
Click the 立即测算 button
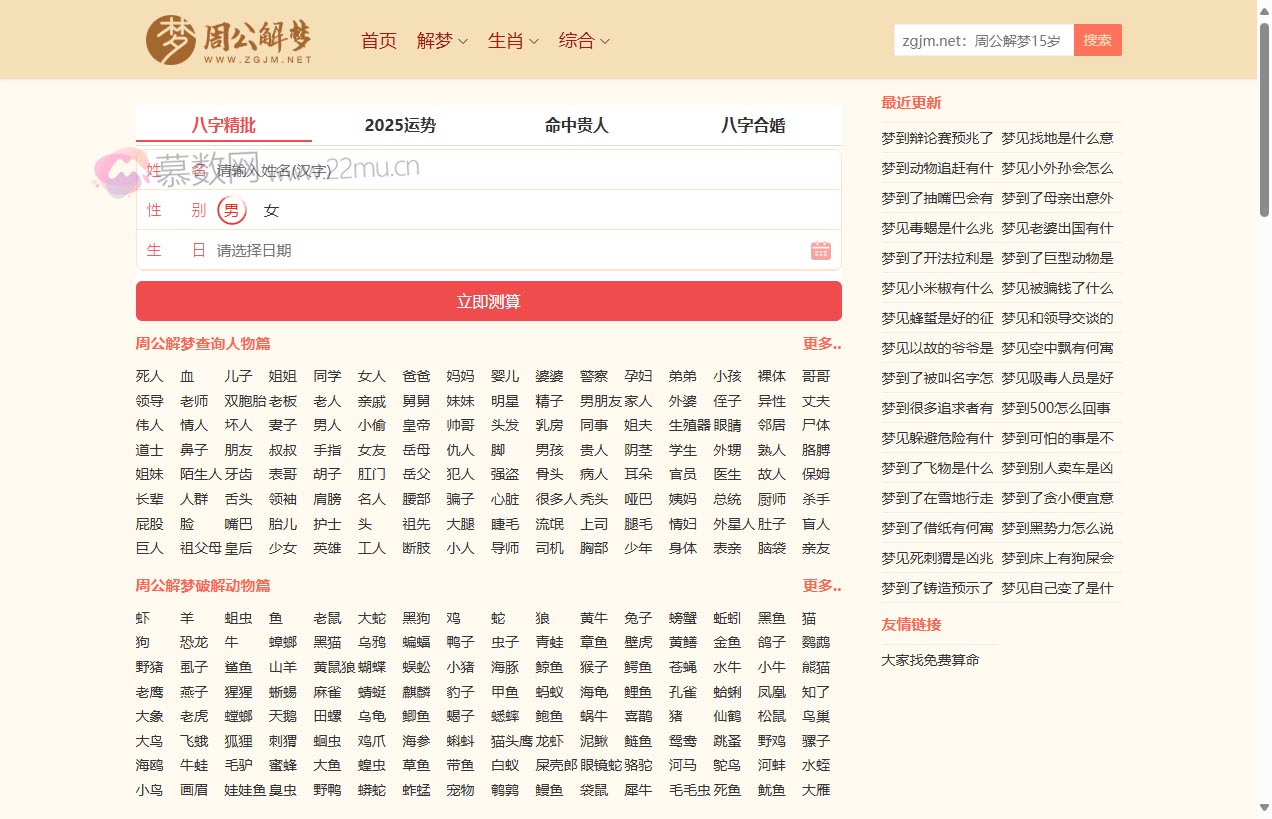point(488,300)
